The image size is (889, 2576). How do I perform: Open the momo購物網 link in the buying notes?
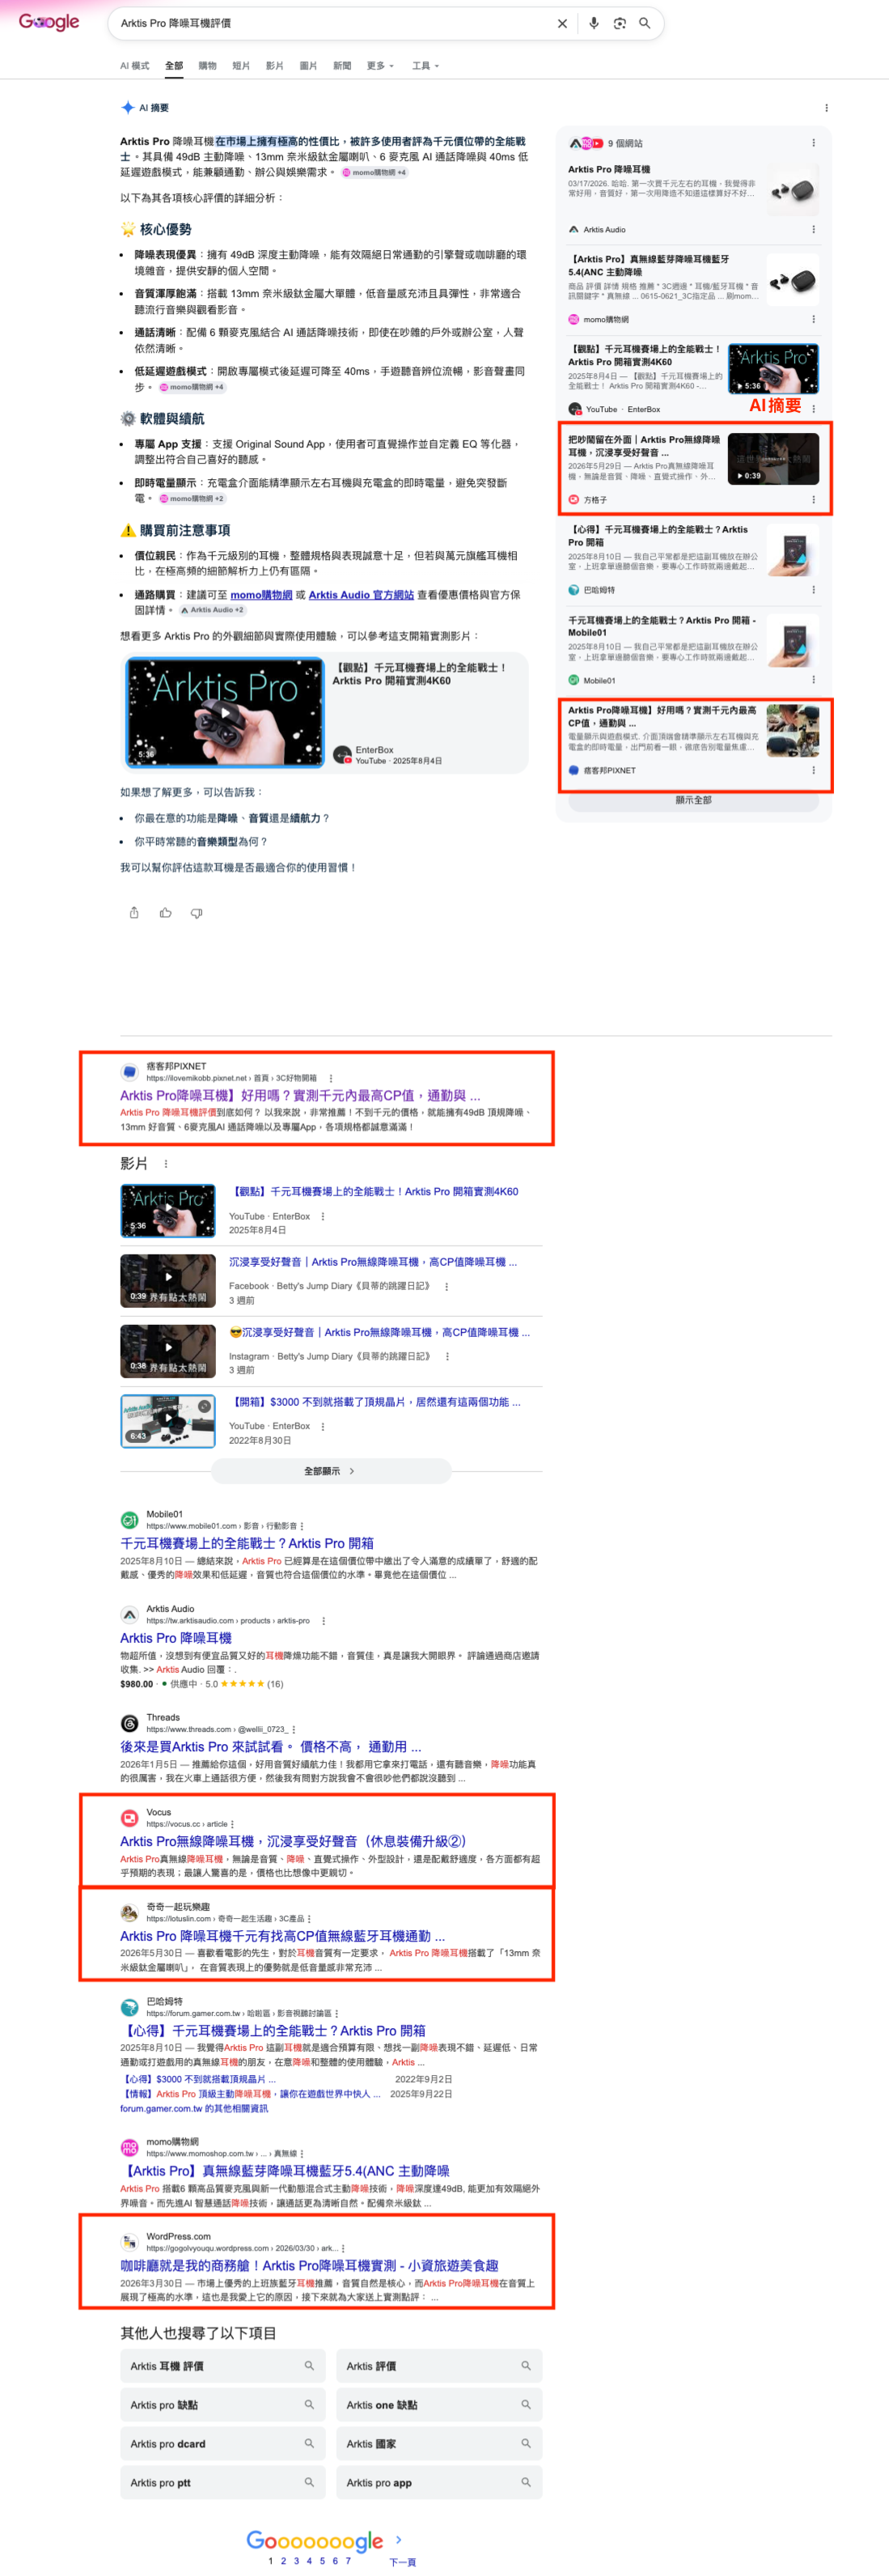(261, 594)
